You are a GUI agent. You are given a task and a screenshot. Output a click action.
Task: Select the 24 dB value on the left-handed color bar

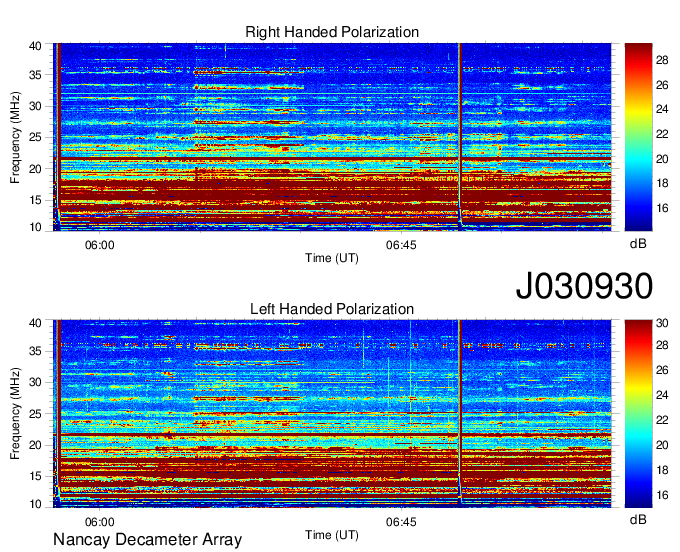pos(662,395)
